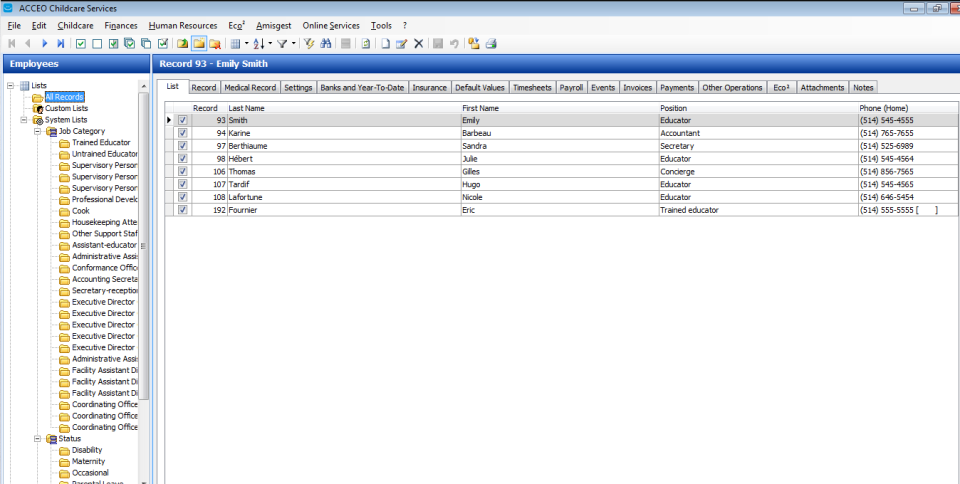
Task: Go to the next record arrow
Action: (x=45, y=43)
